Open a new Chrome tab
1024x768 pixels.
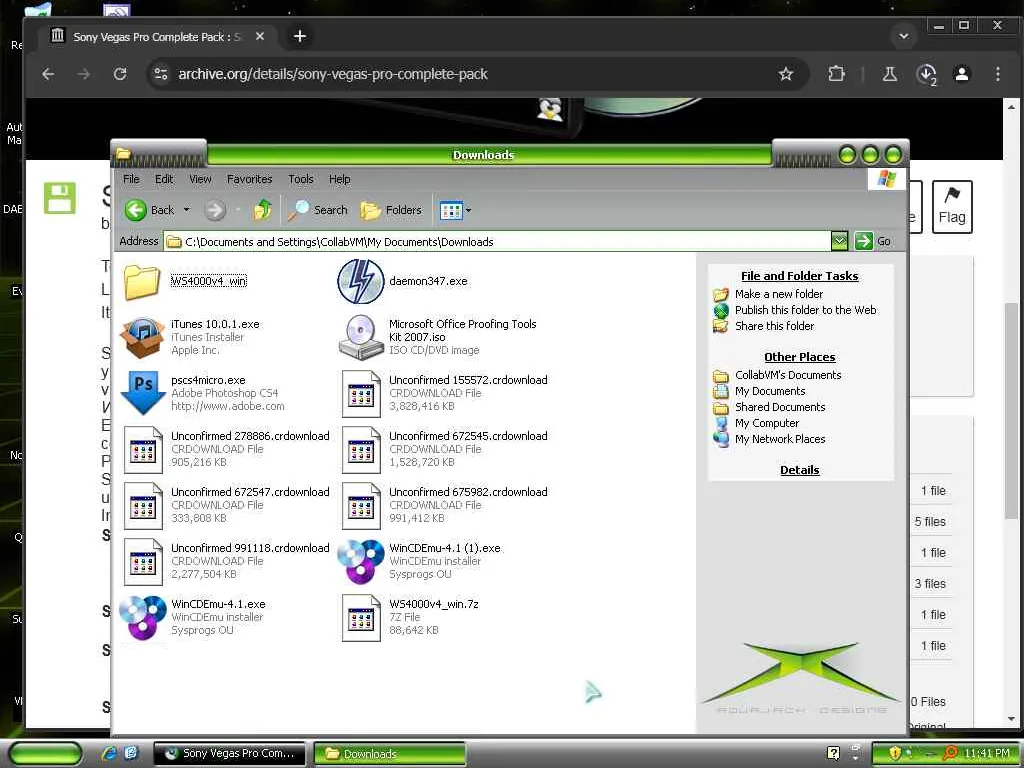point(300,36)
